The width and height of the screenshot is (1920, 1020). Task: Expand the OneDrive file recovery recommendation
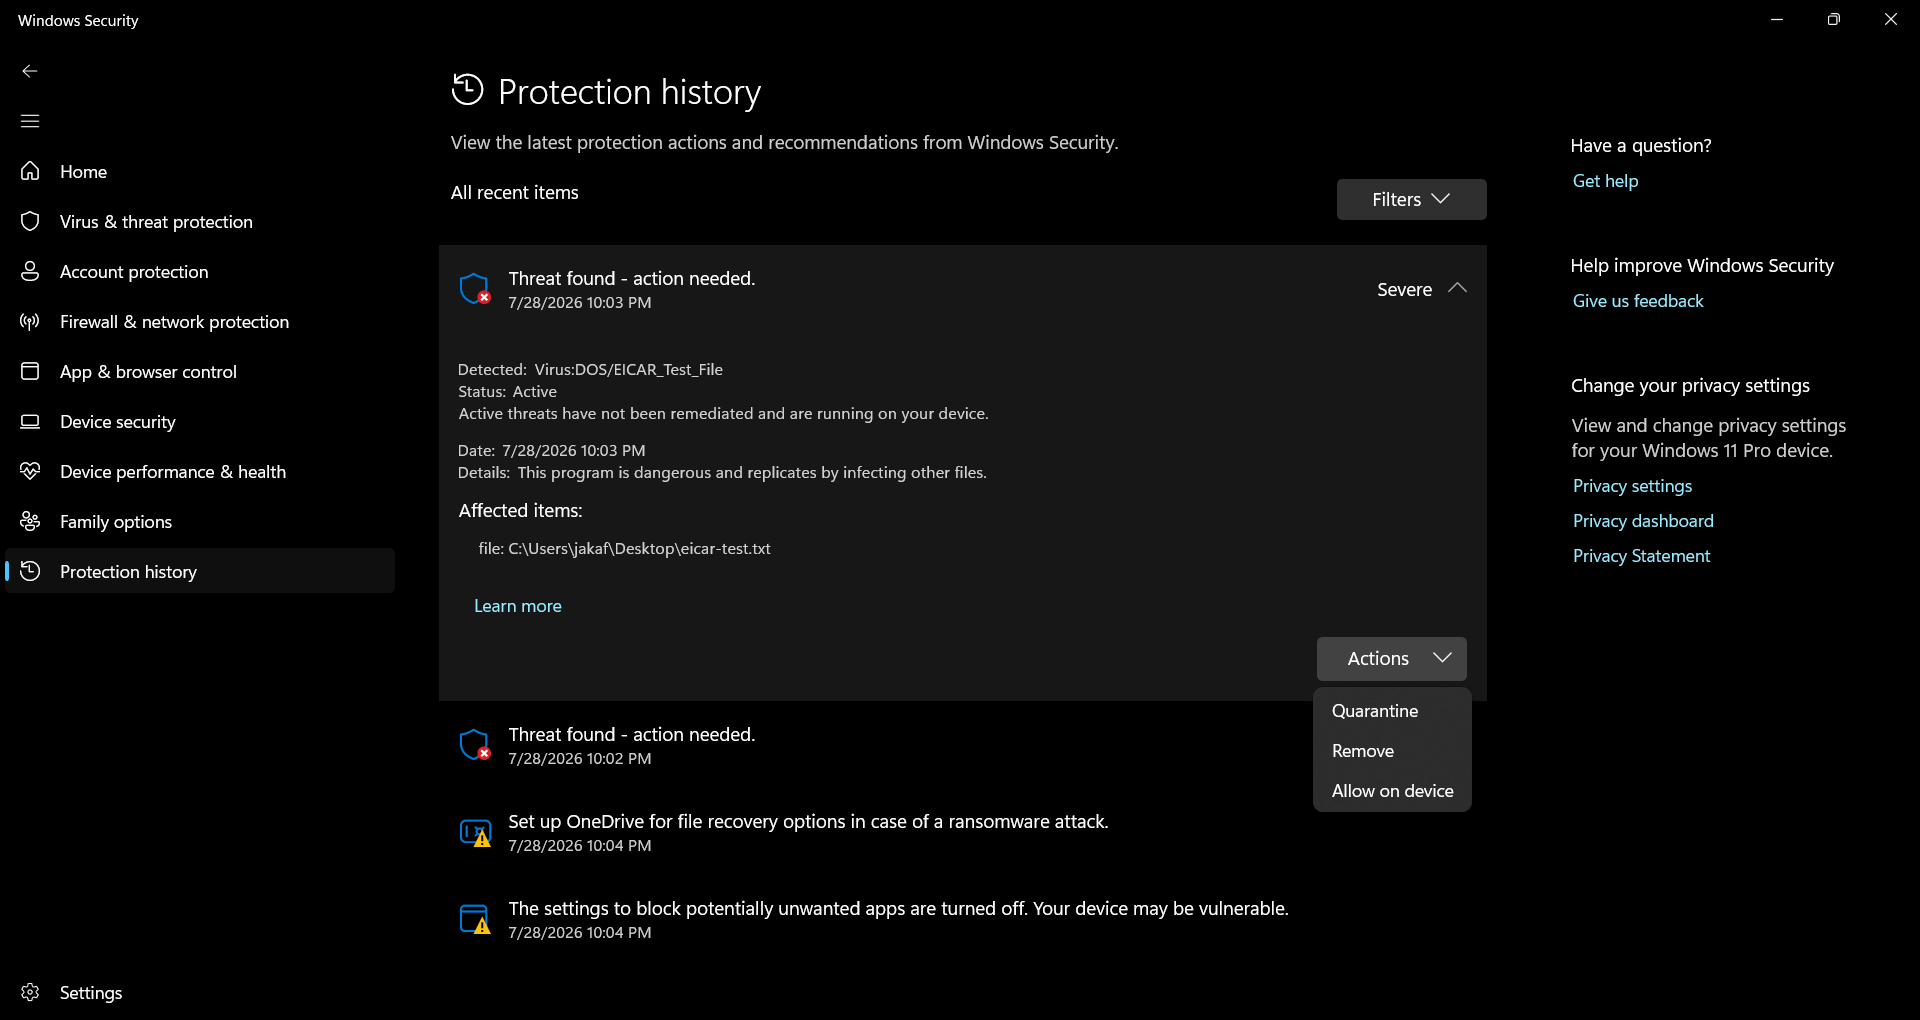[962, 832]
